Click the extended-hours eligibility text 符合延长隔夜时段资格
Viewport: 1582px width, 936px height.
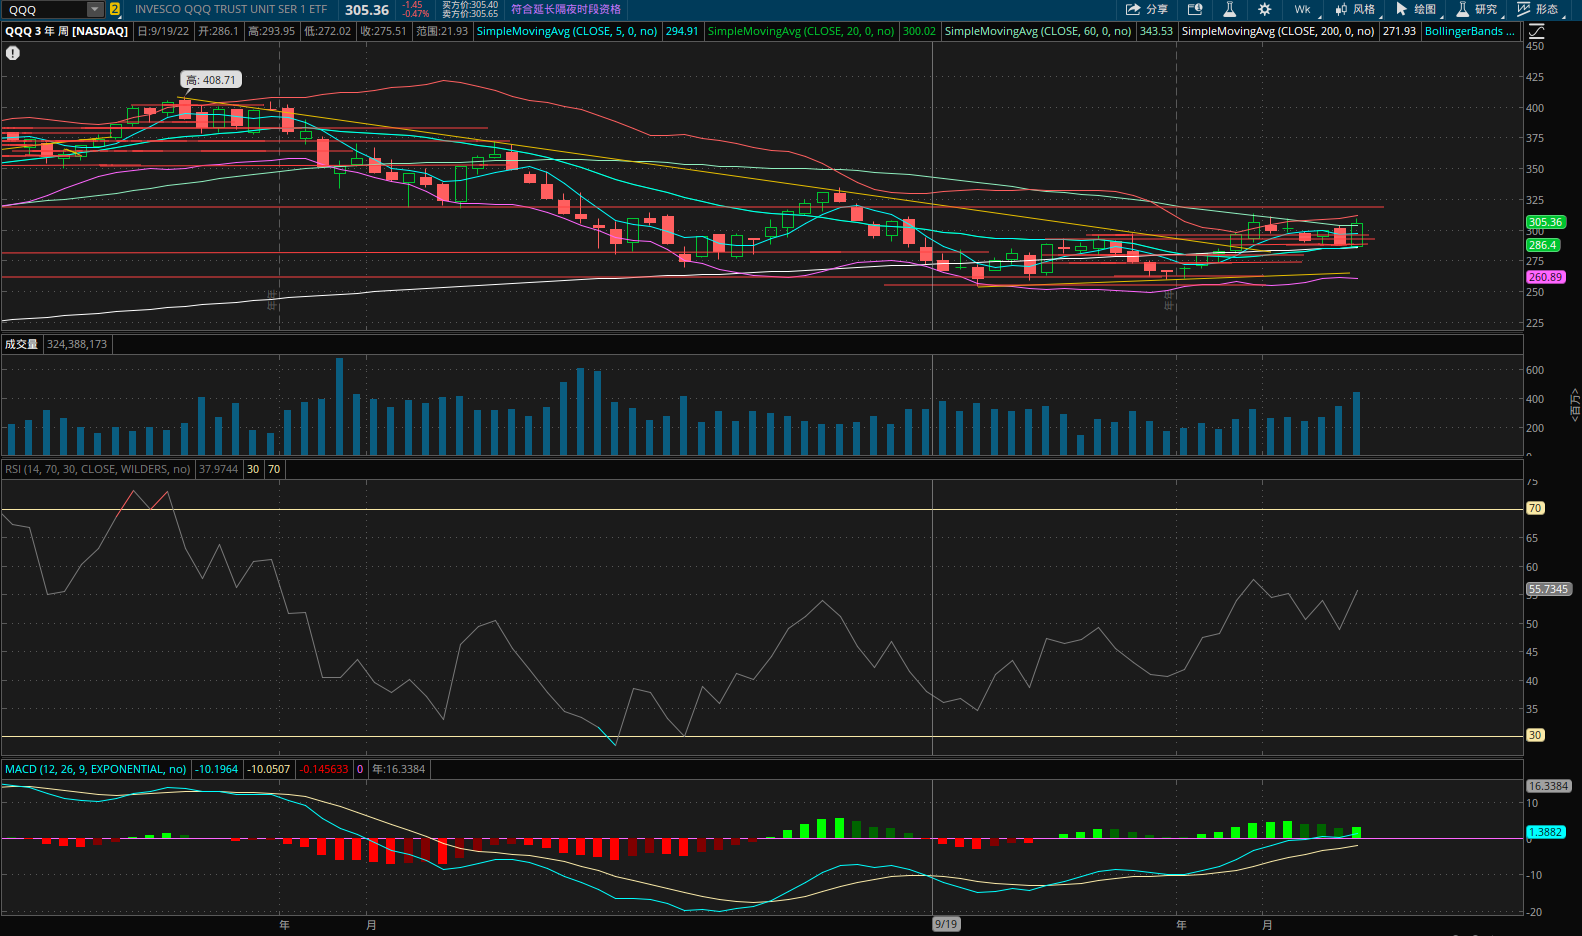(x=566, y=9)
